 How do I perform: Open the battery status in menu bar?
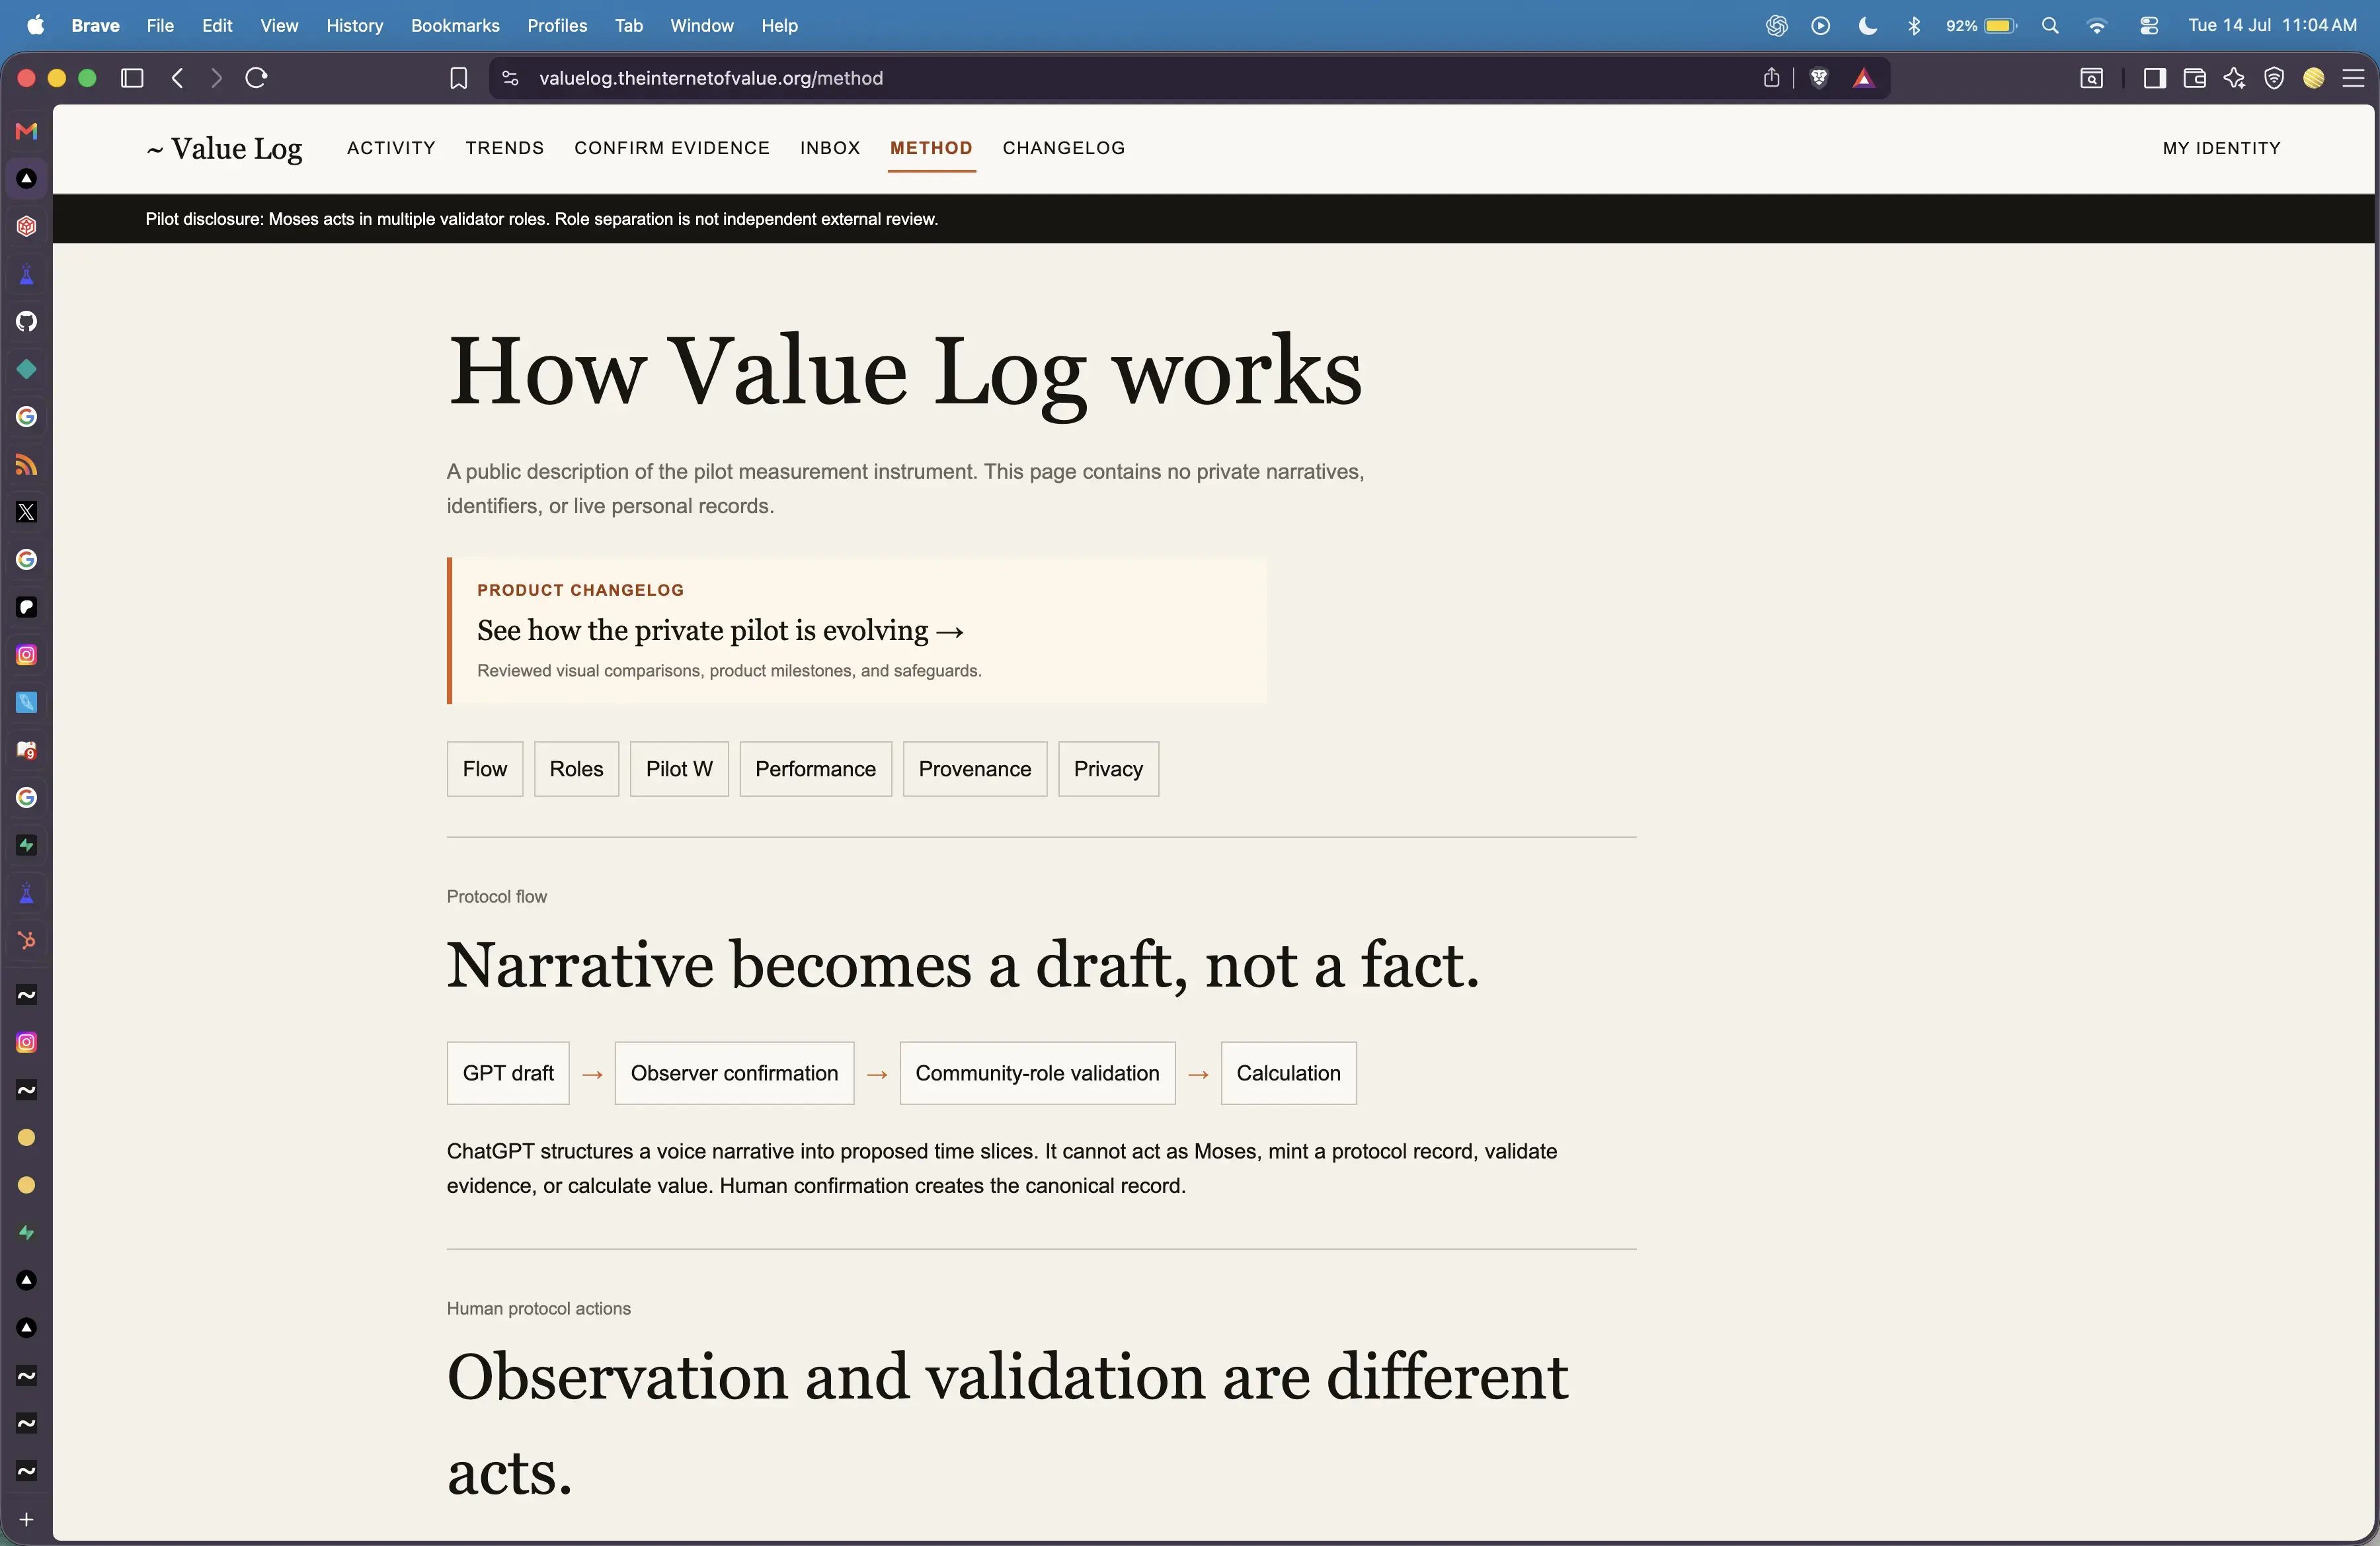(x=1981, y=26)
